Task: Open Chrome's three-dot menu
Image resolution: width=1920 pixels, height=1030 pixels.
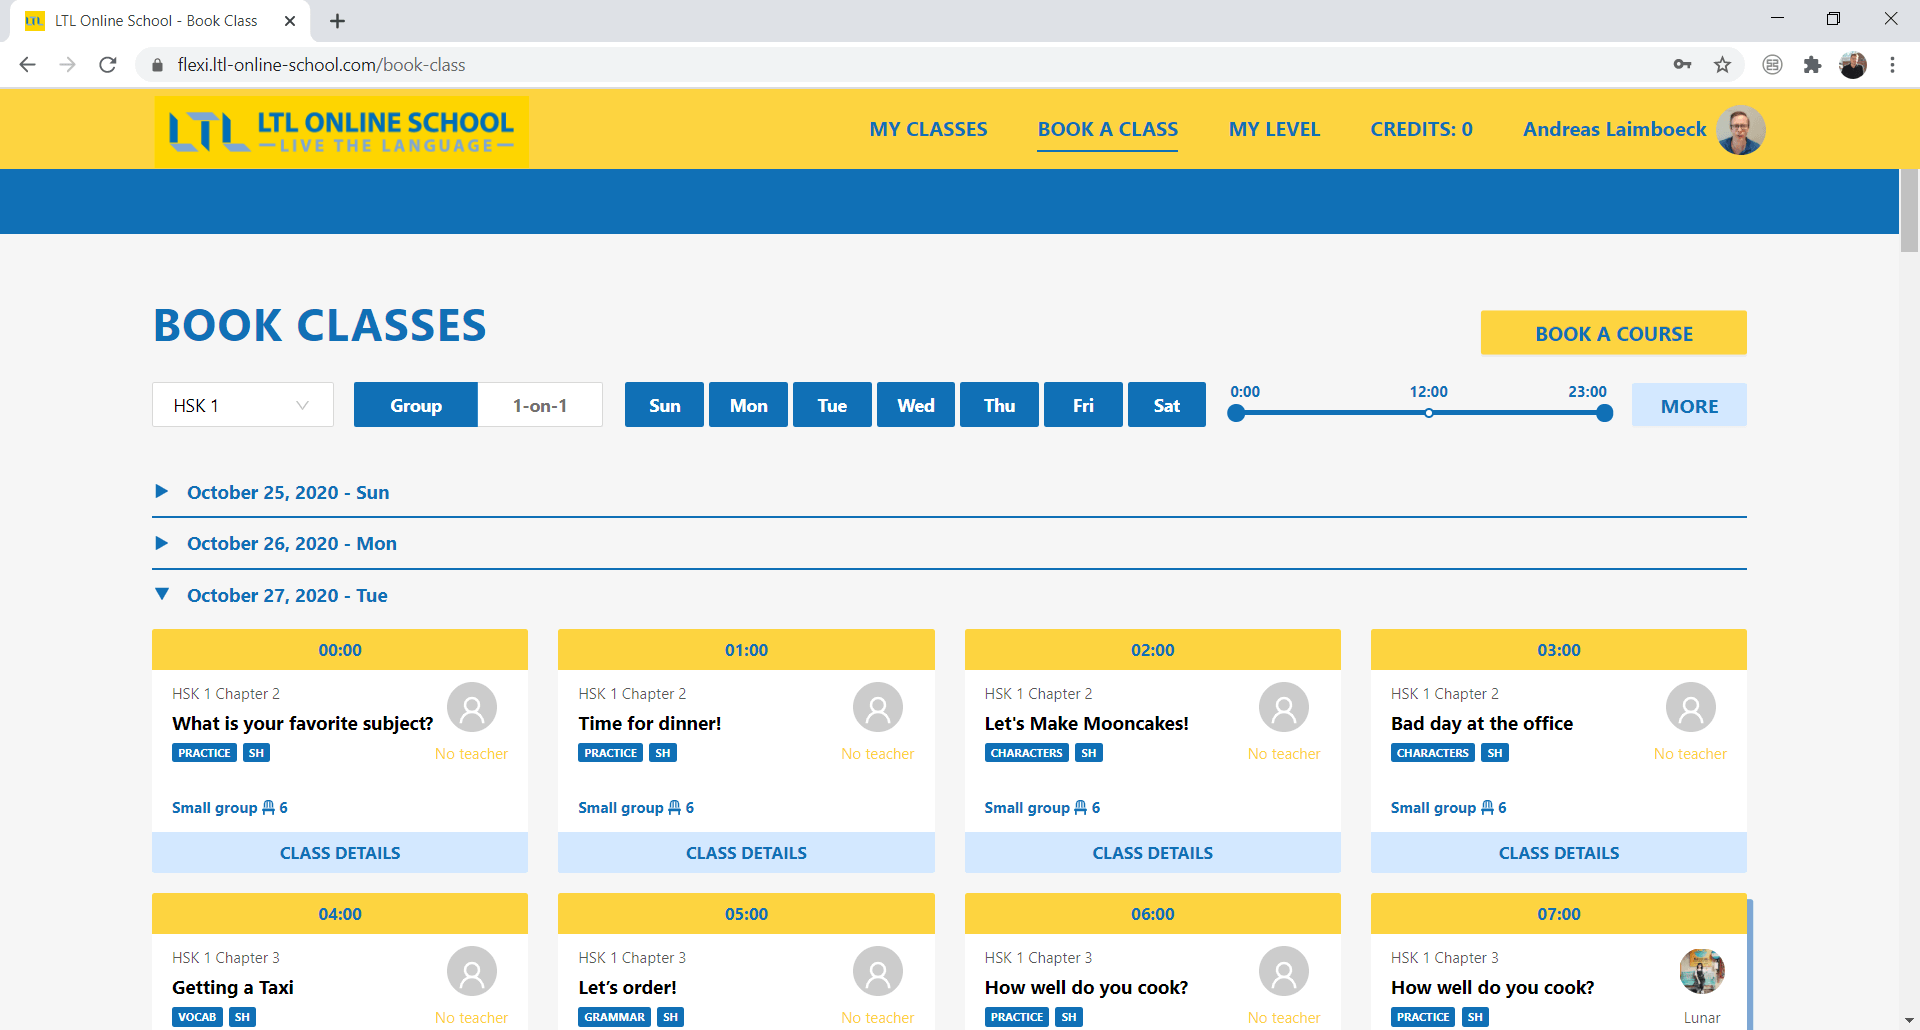Action: click(x=1892, y=65)
